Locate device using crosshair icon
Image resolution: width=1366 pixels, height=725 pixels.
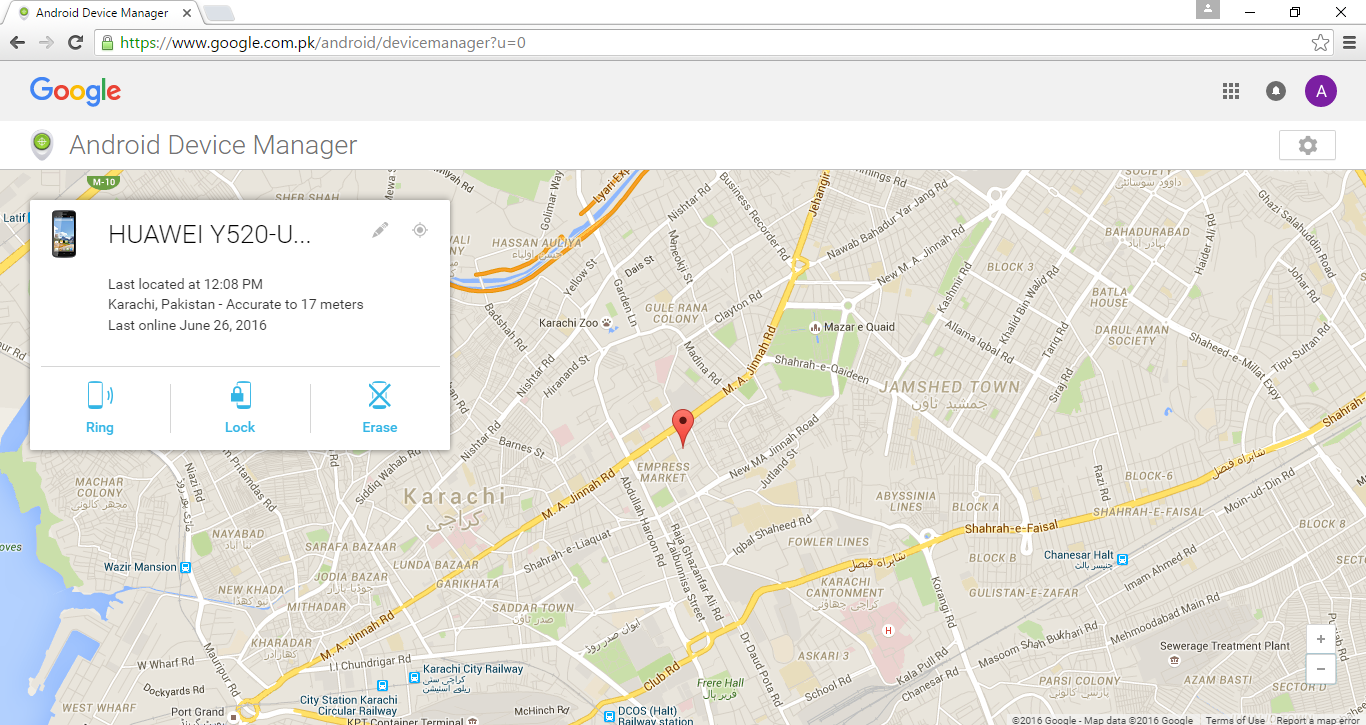click(x=420, y=230)
